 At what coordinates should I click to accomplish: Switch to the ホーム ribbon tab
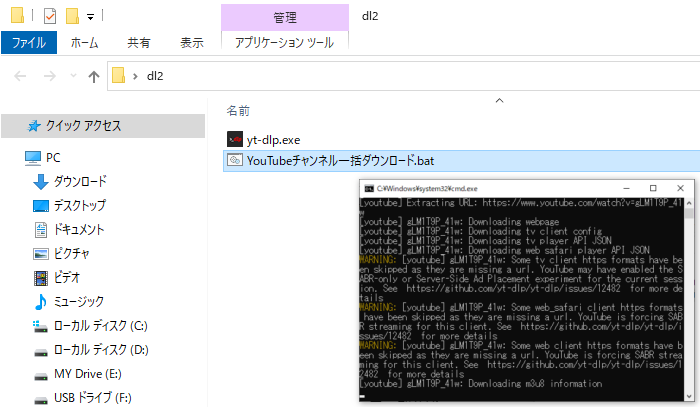coord(84,42)
